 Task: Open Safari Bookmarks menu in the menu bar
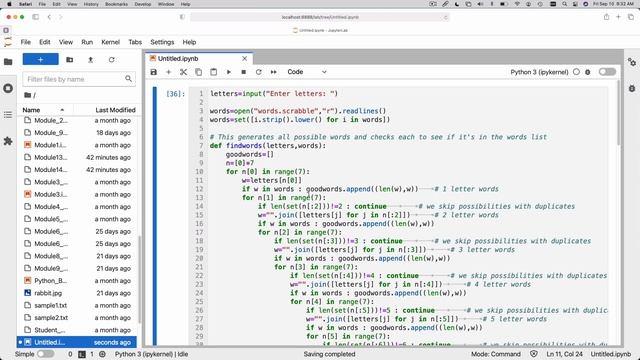(x=116, y=4)
